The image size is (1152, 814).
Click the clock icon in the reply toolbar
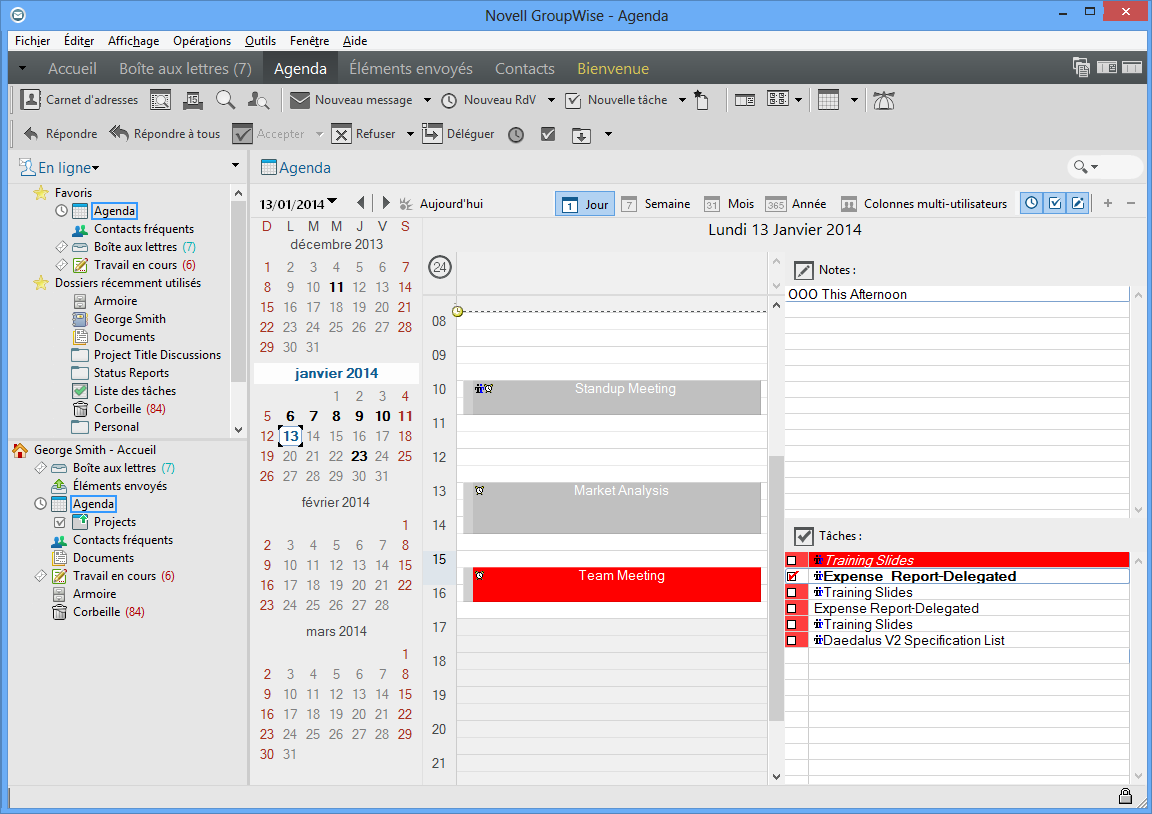[x=516, y=134]
